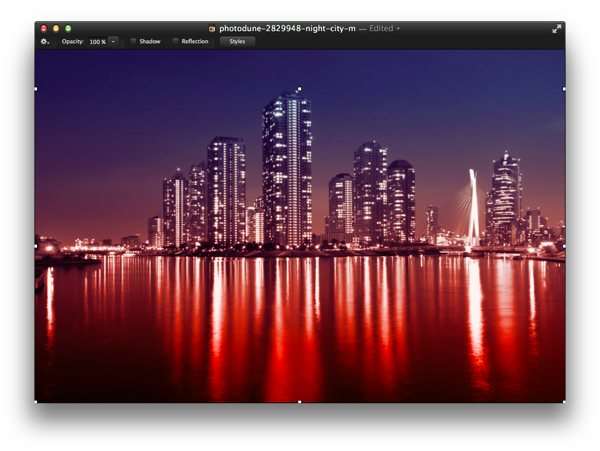The image size is (600, 451).
Task: Enable the Shadow checkbox
Action: 133,41
